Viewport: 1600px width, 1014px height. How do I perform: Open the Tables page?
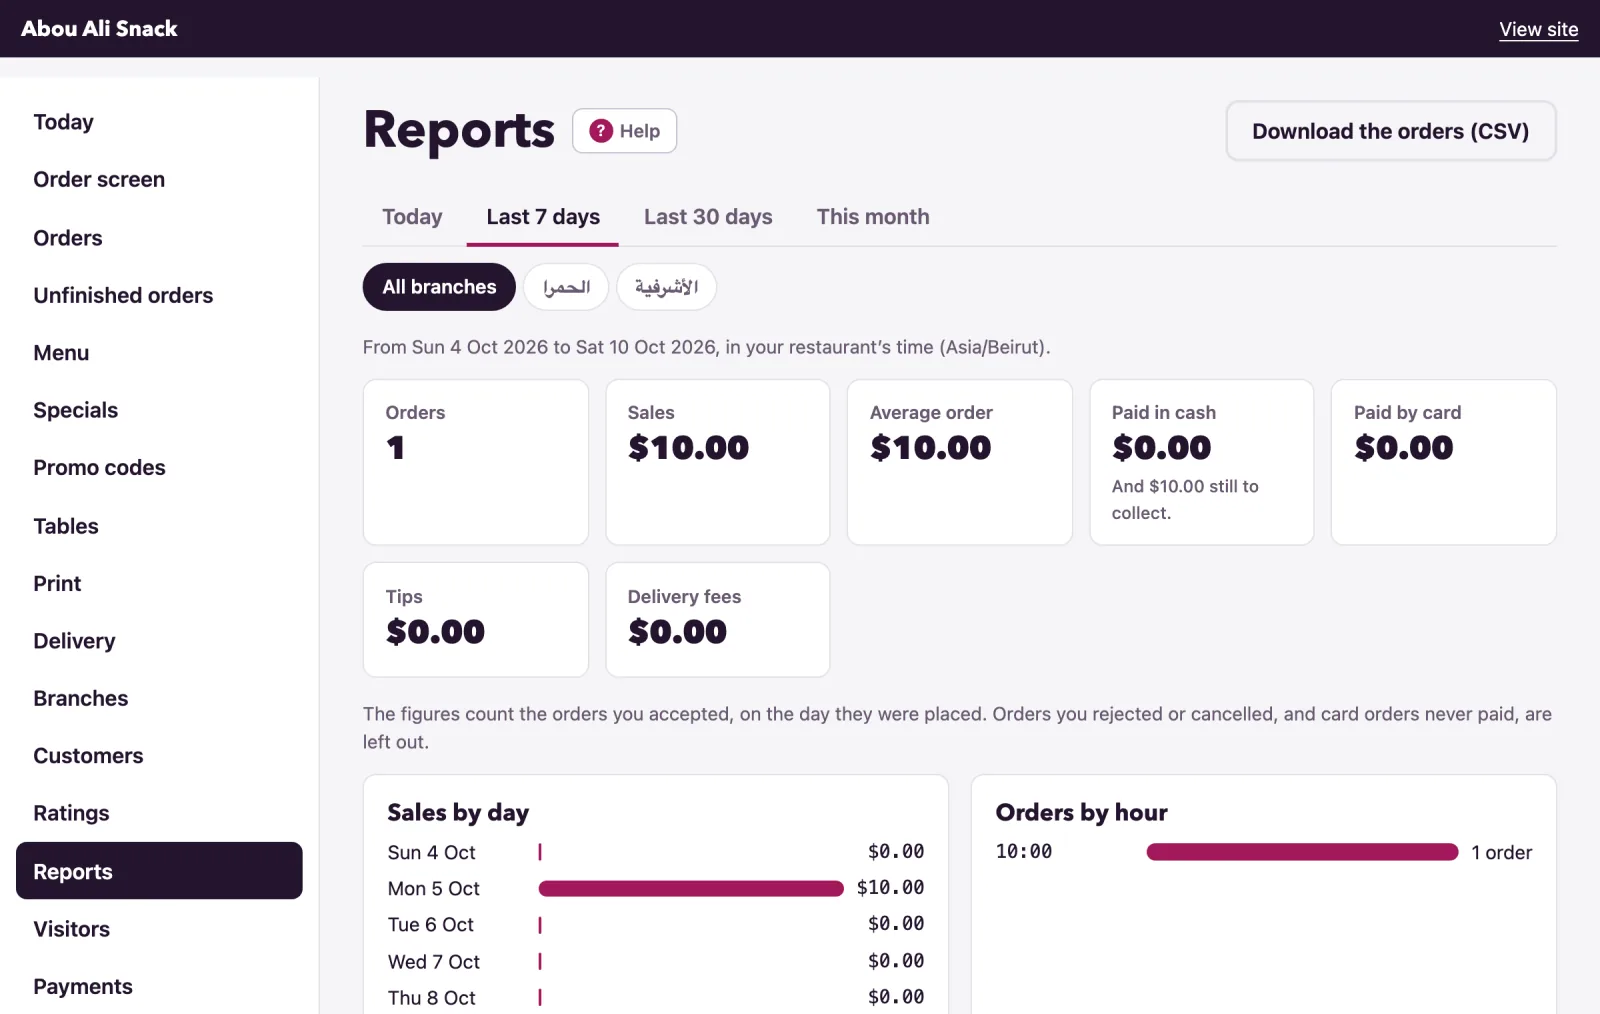[x=159, y=526]
